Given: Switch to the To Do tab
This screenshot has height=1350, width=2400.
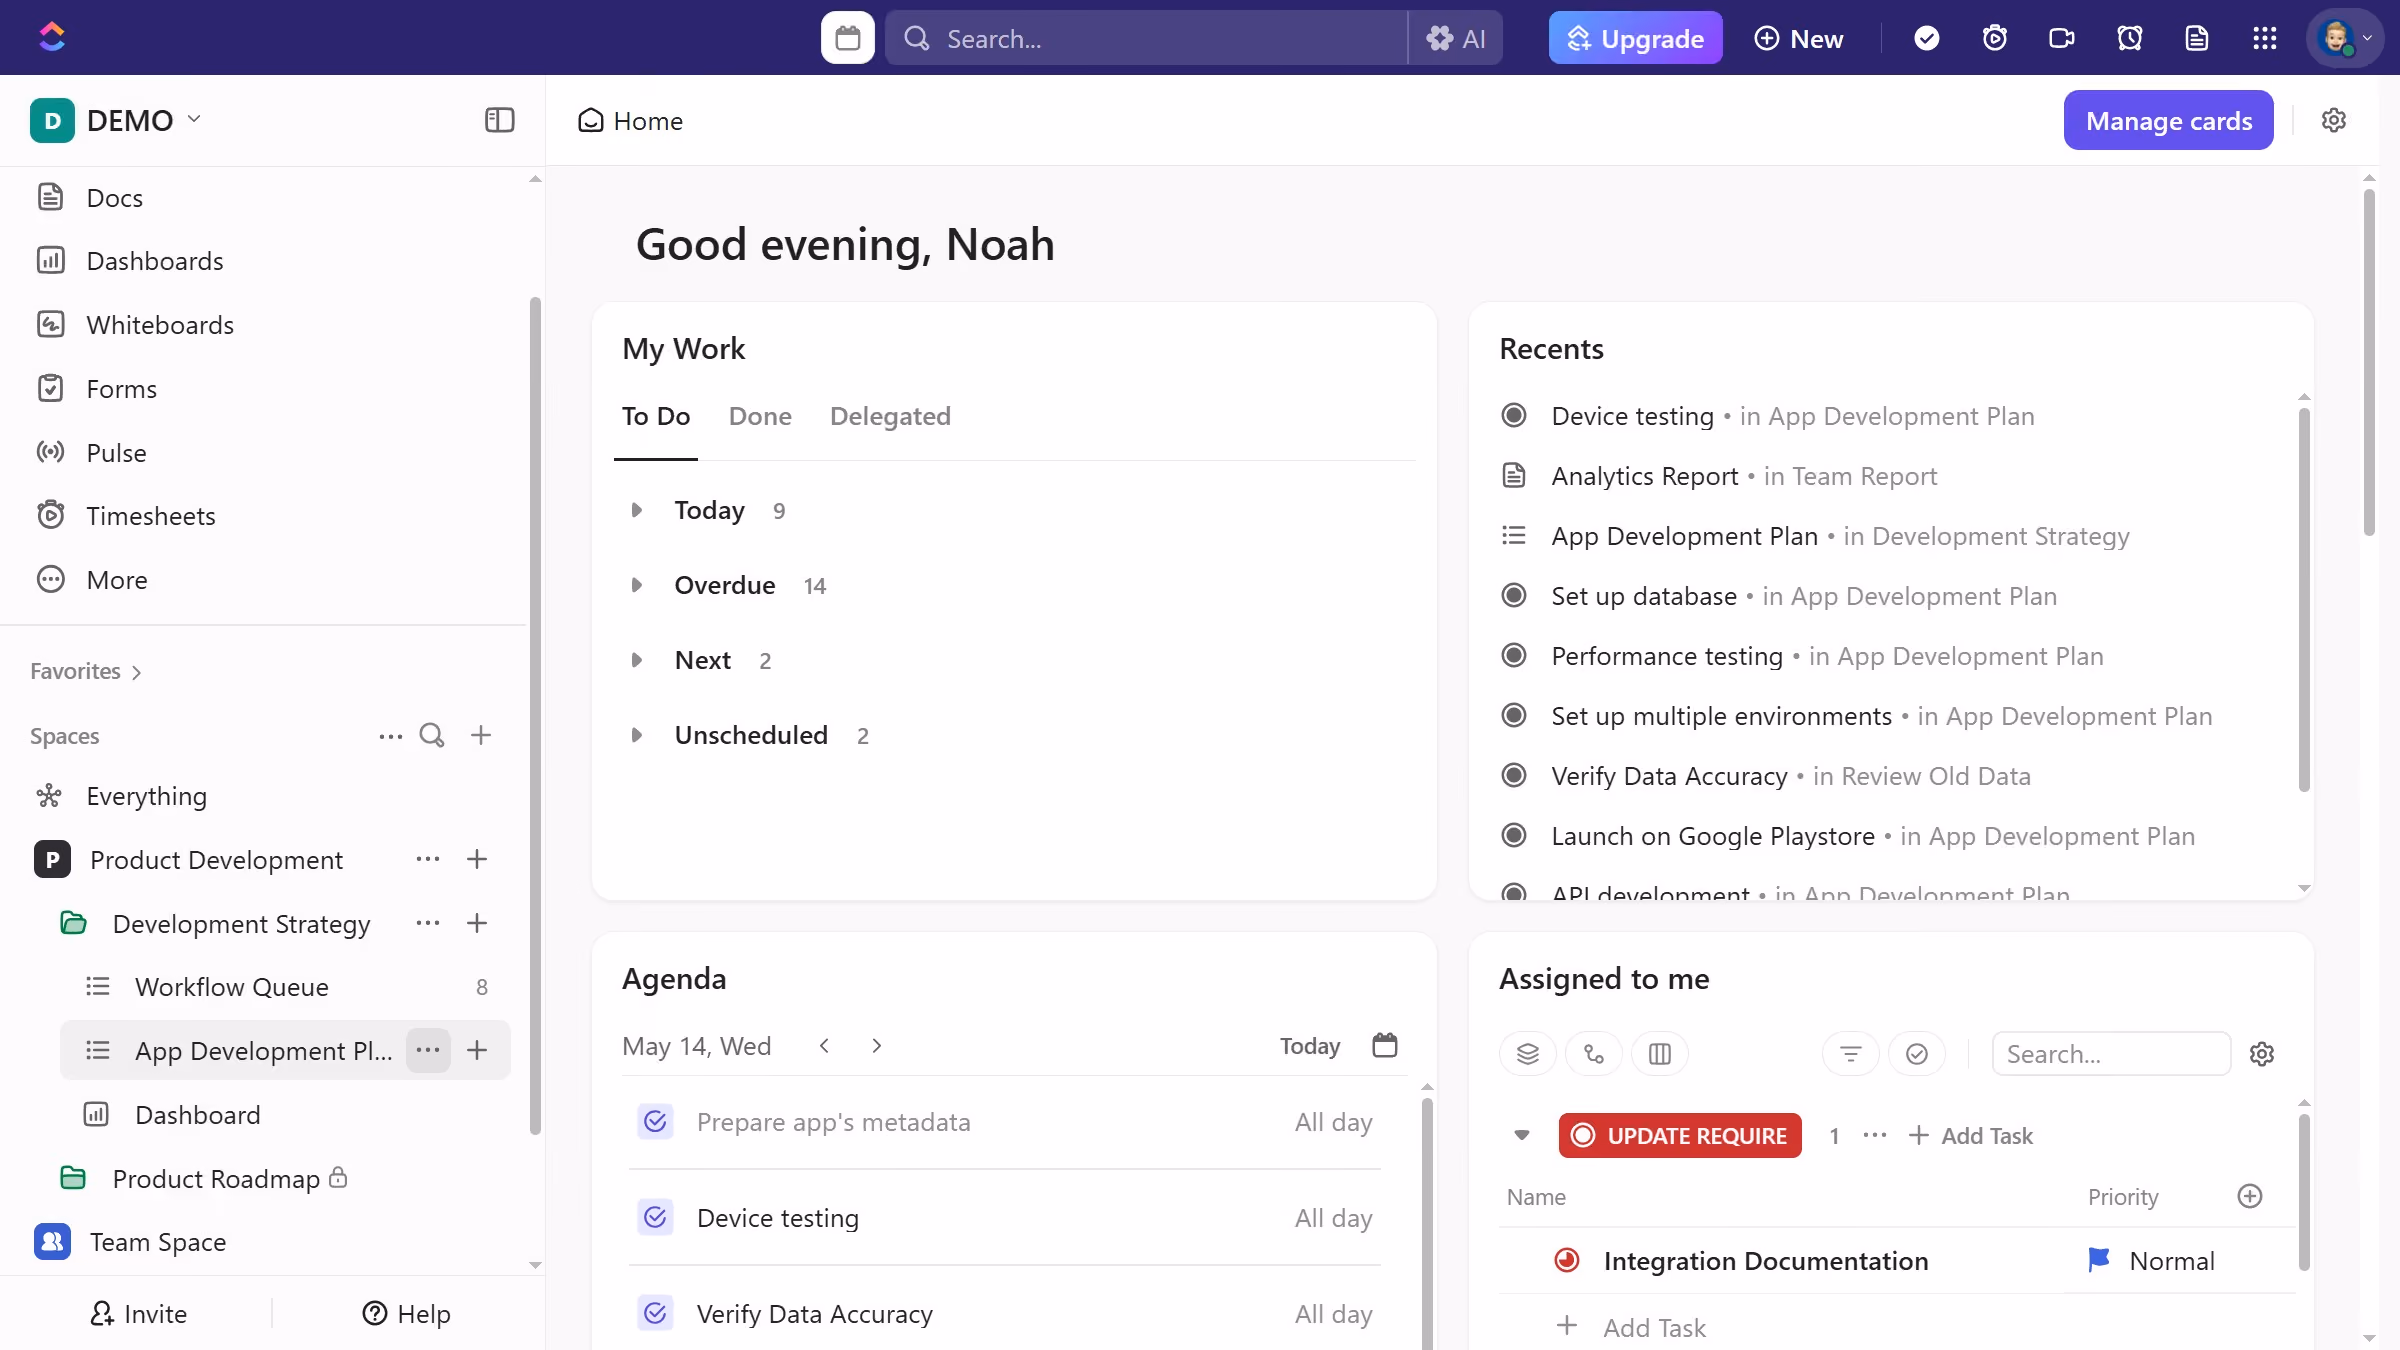Looking at the screenshot, I should click(x=656, y=416).
